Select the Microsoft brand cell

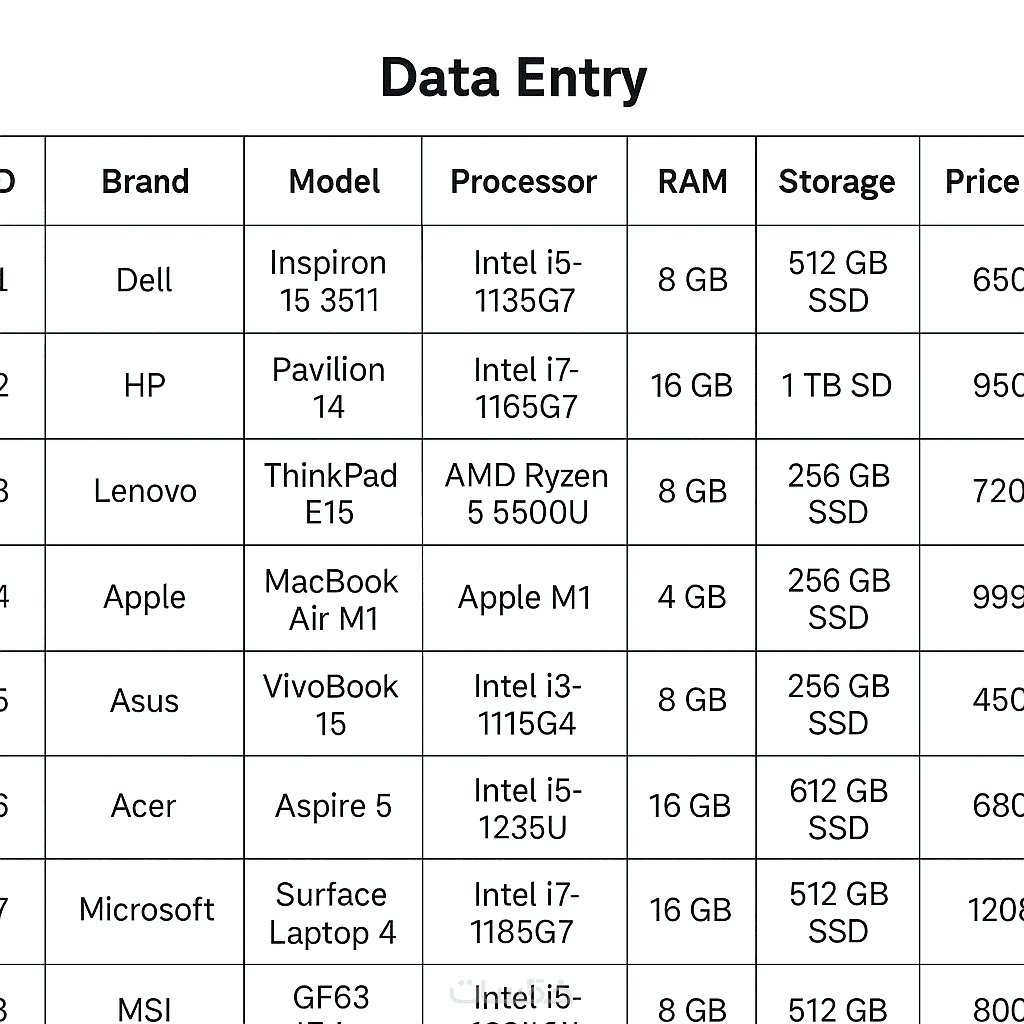147,910
